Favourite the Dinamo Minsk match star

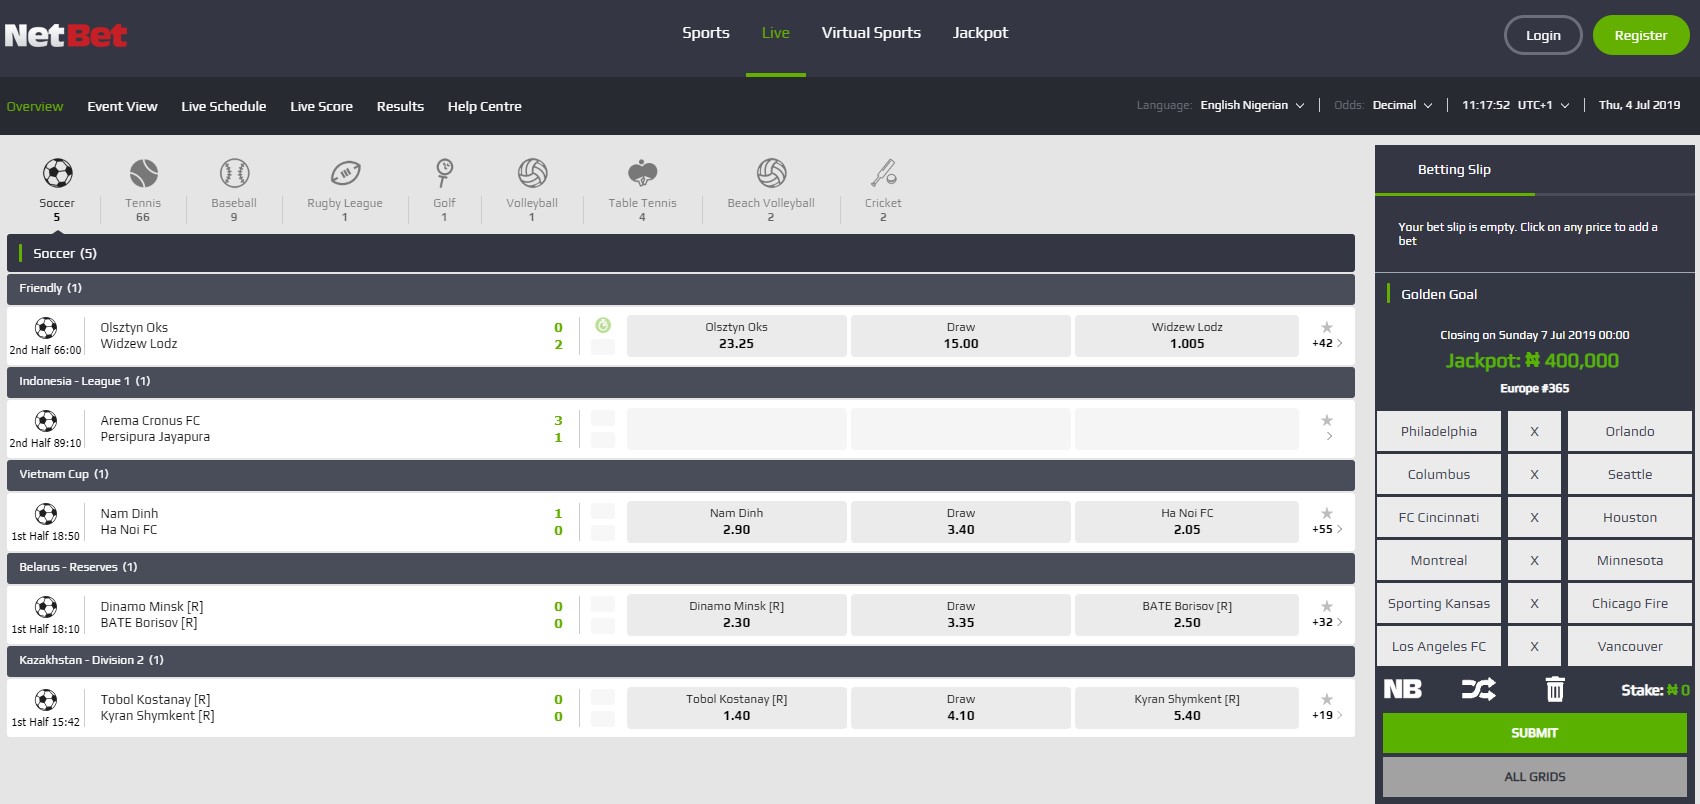[x=1327, y=606]
